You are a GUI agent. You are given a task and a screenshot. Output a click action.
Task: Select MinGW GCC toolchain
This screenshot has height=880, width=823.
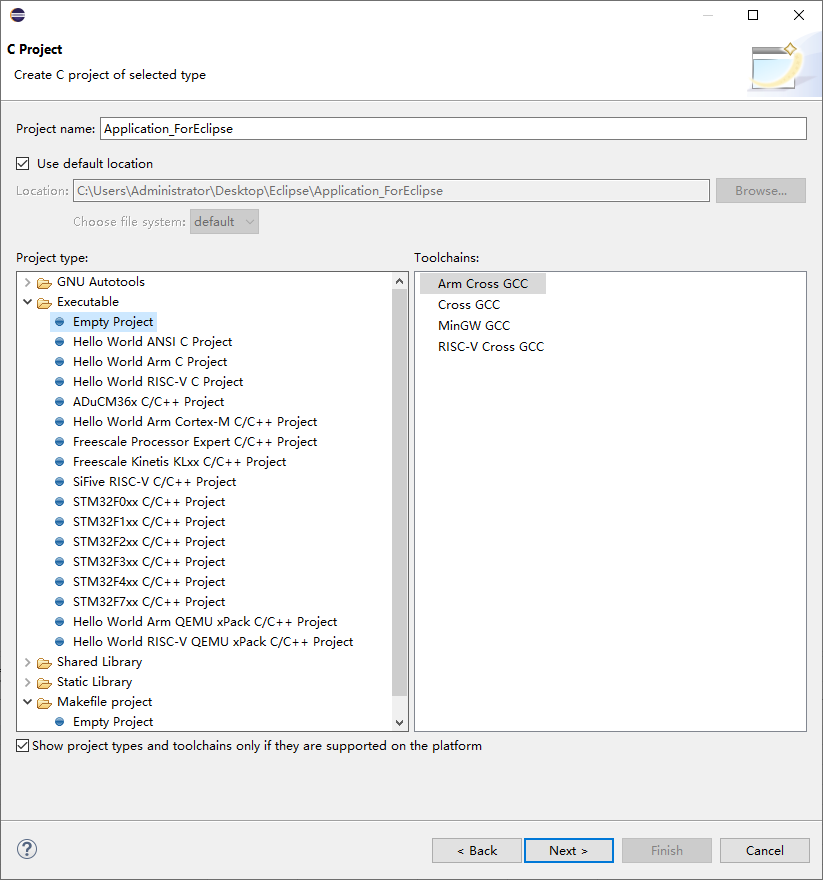[474, 326]
